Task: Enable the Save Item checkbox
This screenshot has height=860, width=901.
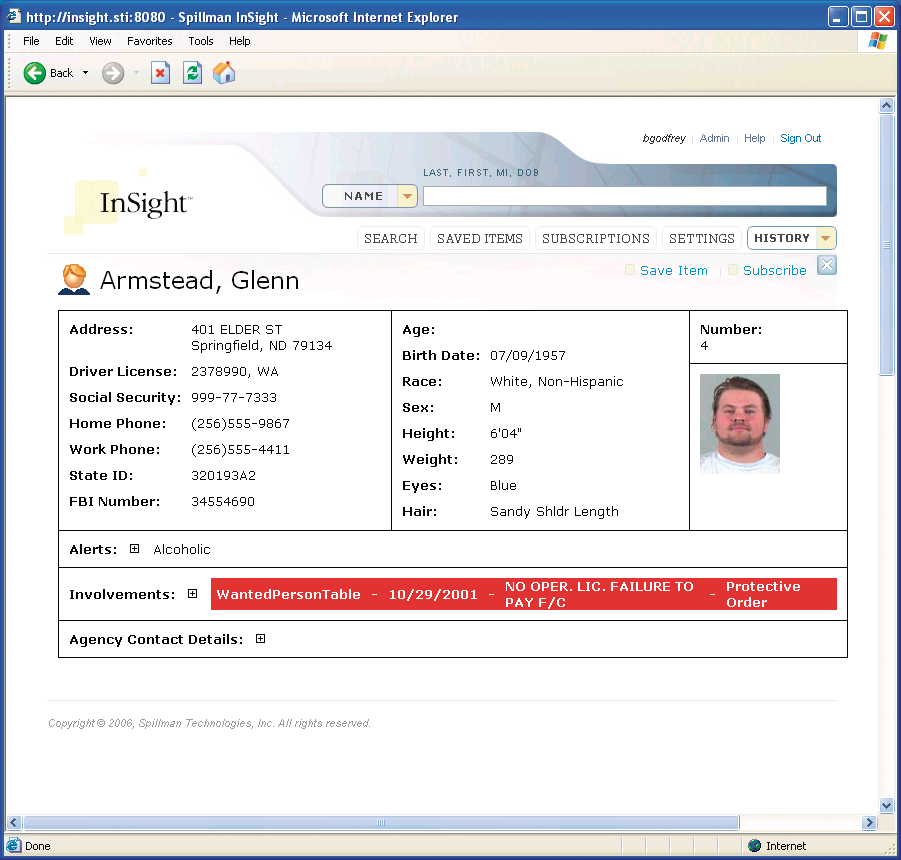Action: pos(630,270)
